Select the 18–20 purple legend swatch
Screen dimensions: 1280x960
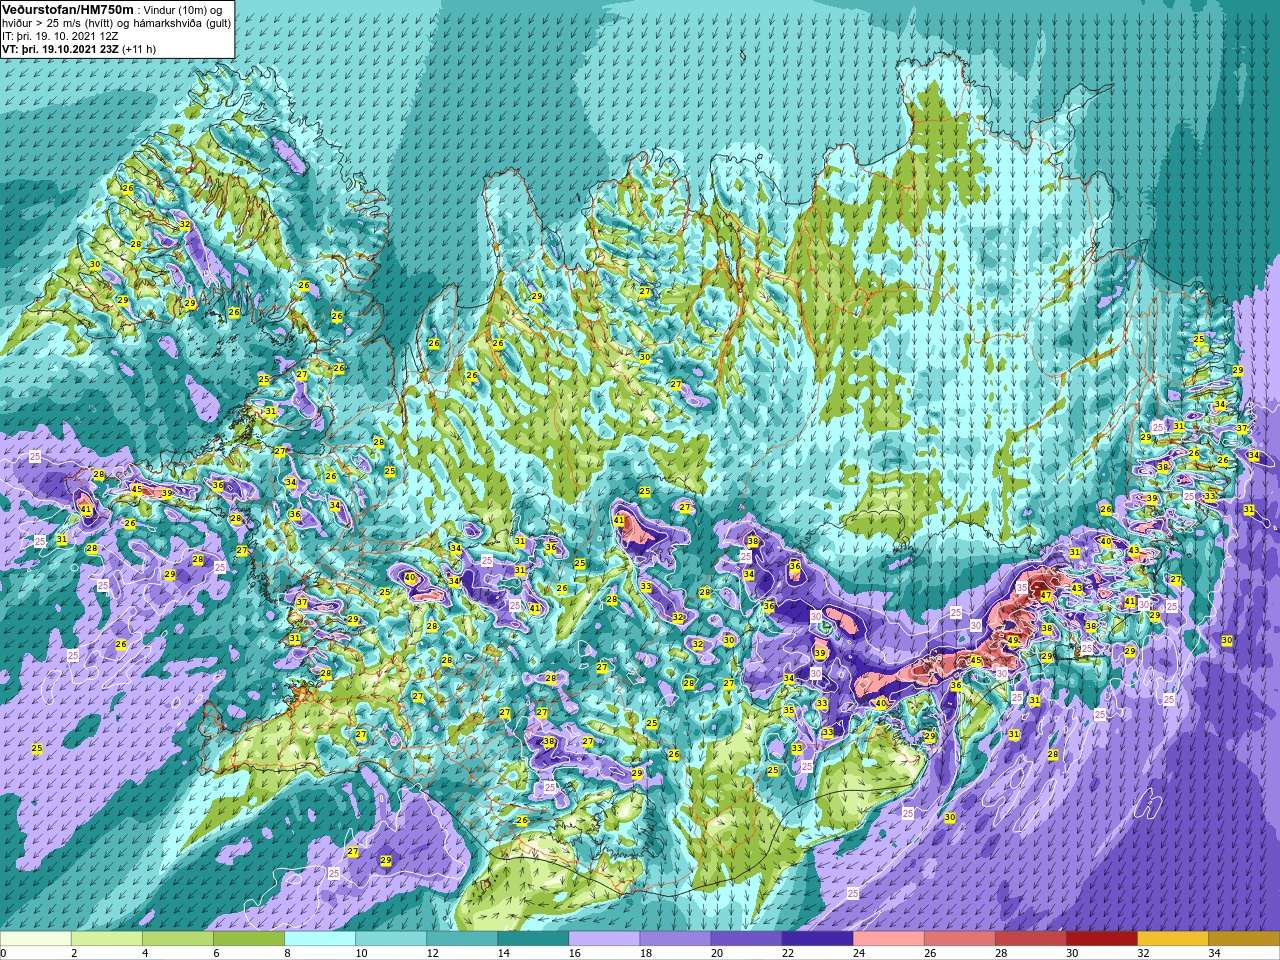675,939
